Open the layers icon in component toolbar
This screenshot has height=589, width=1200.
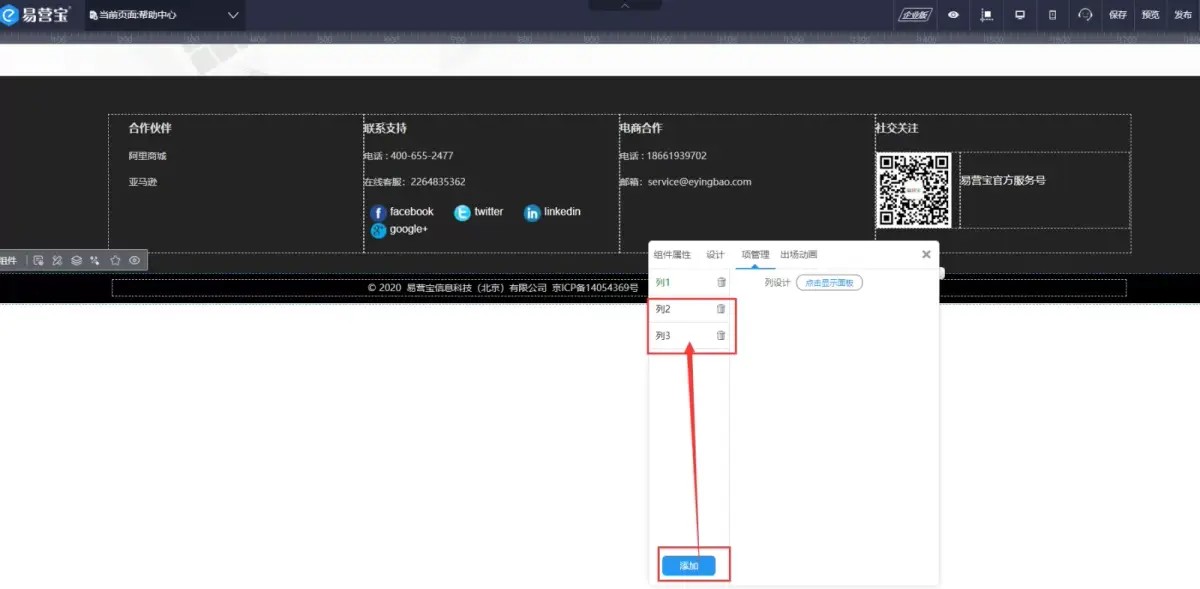[76, 260]
